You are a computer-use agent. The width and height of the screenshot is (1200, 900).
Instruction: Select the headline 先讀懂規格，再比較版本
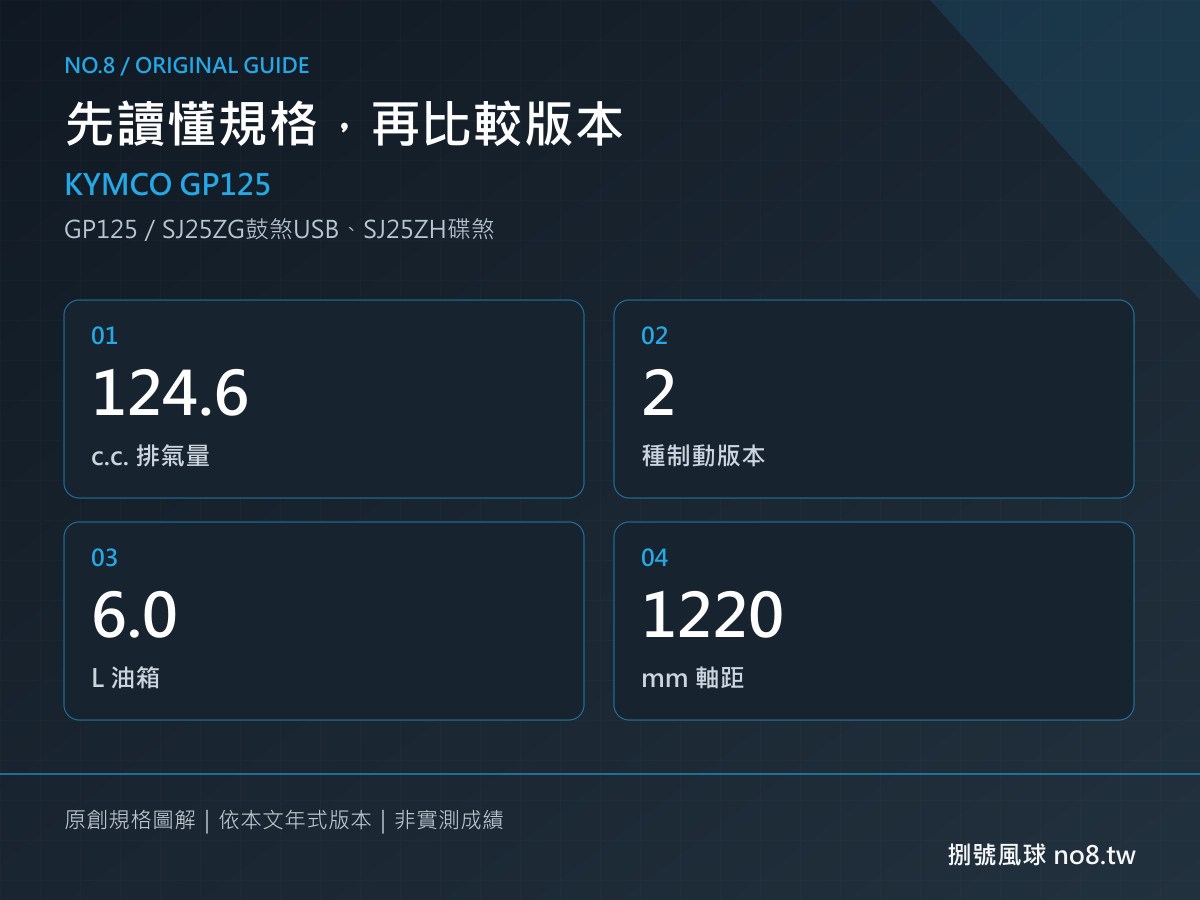[x=345, y=126]
